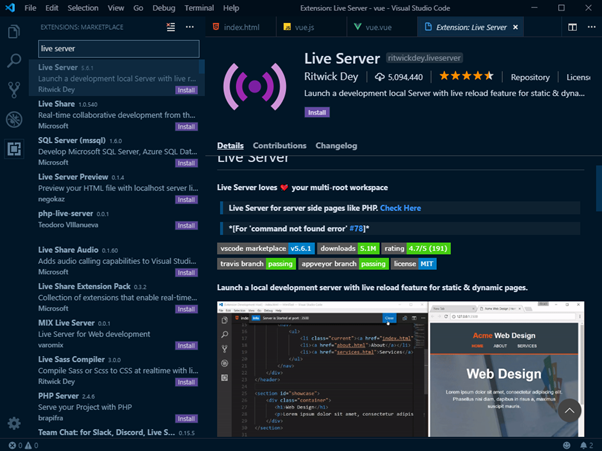The height and width of the screenshot is (451, 602).
Task: Click the VS Code logo icon
Action: [x=10, y=8]
